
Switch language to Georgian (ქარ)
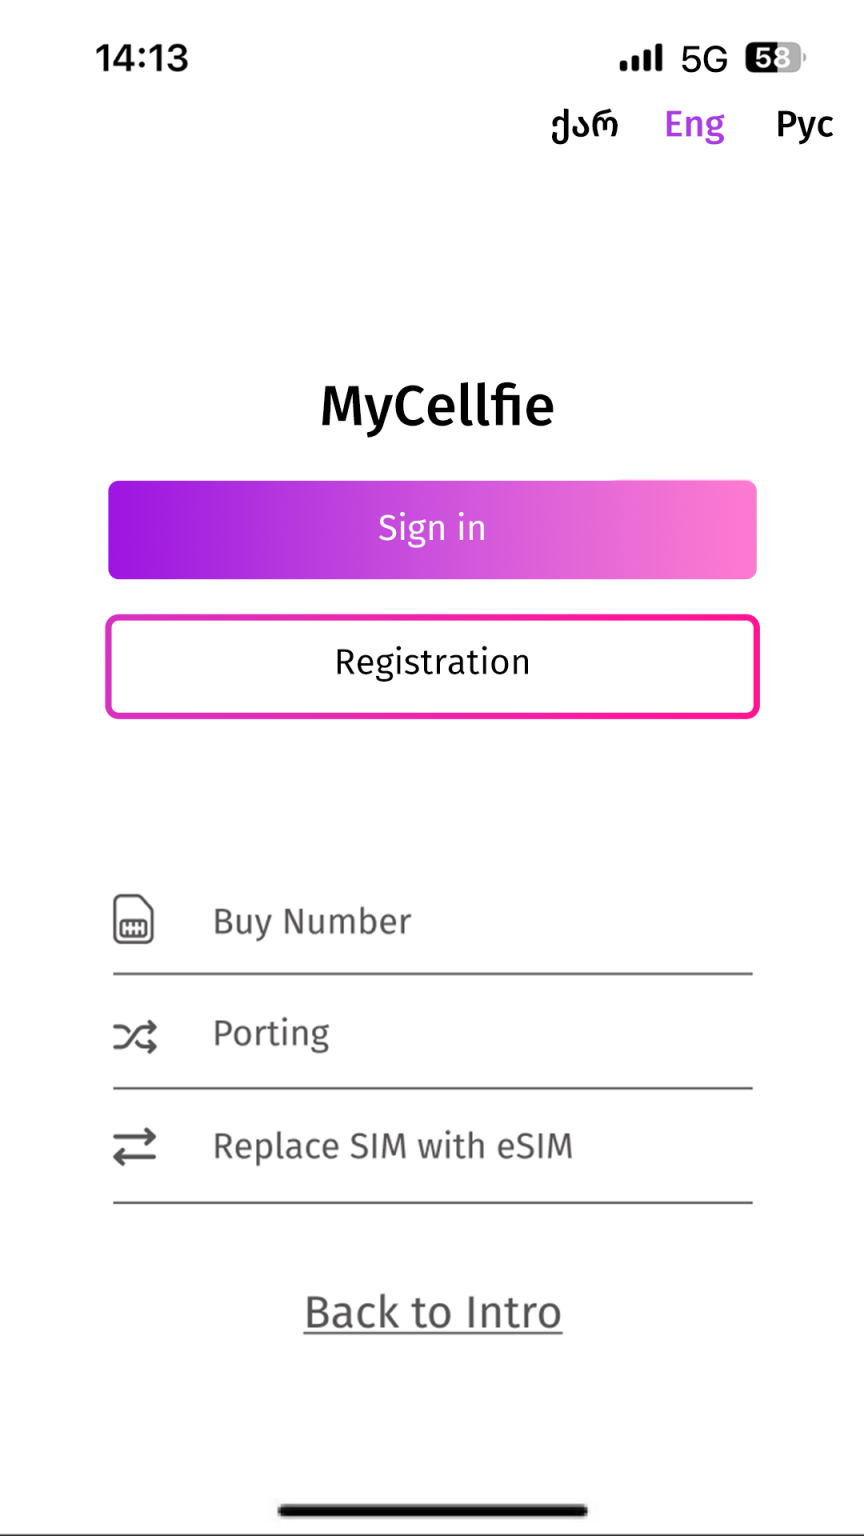pos(585,124)
